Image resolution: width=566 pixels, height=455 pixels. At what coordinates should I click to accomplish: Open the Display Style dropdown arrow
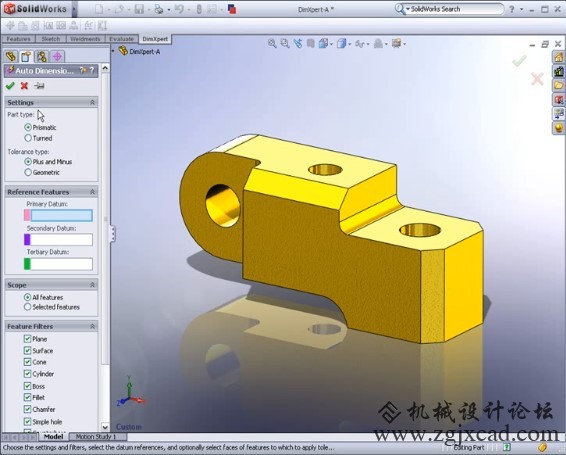tap(349, 44)
